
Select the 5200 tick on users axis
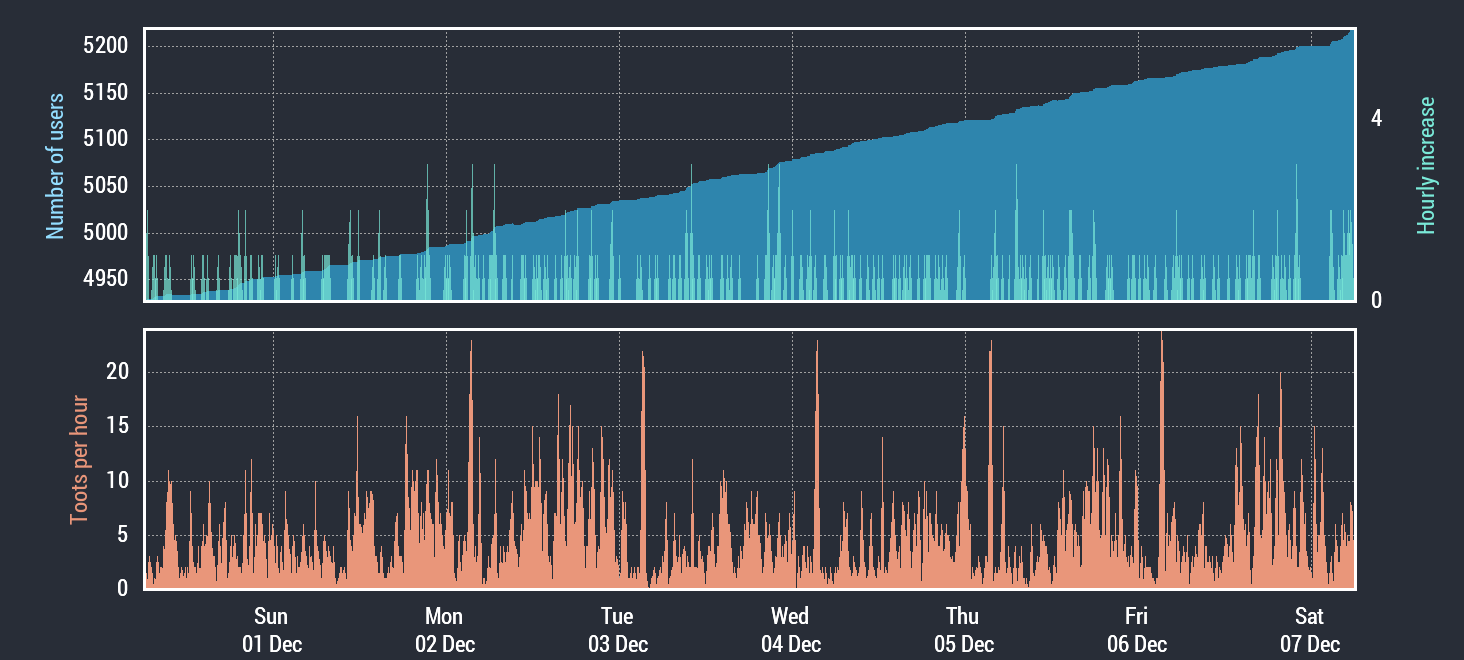click(107, 46)
